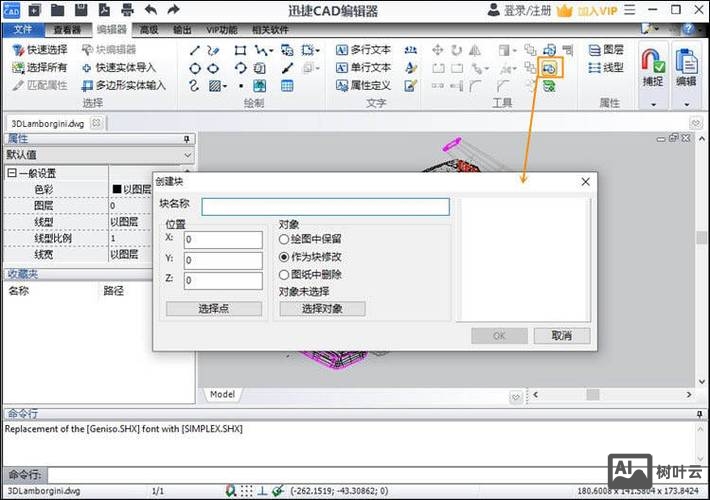Screen dimensions: 710x500
Task: Click the Select Point button
Action: pyautogui.click(x=214, y=309)
